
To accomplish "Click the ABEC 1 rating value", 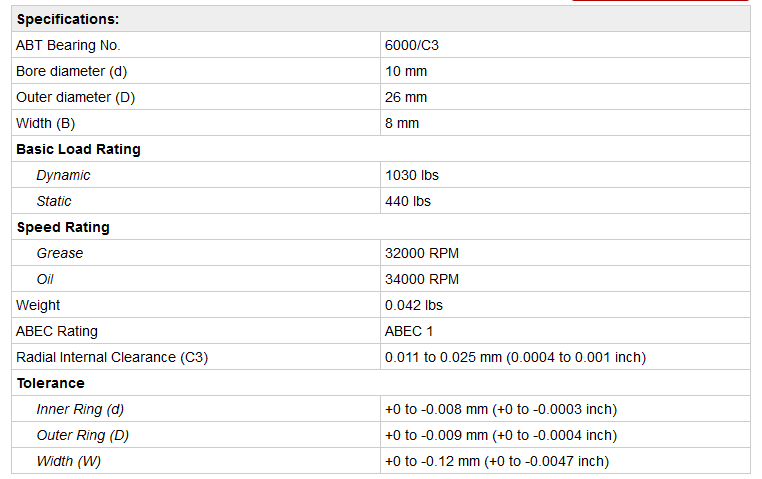I will coord(409,331).
